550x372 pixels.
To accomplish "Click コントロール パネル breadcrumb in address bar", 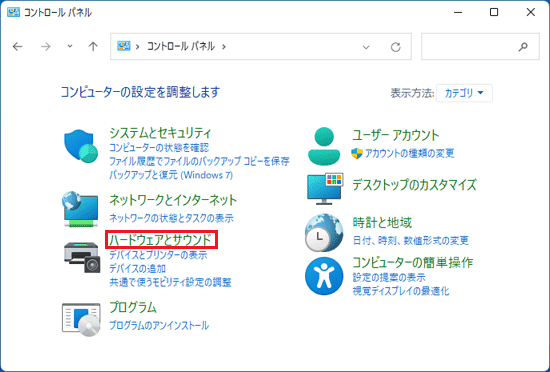I will (x=181, y=46).
